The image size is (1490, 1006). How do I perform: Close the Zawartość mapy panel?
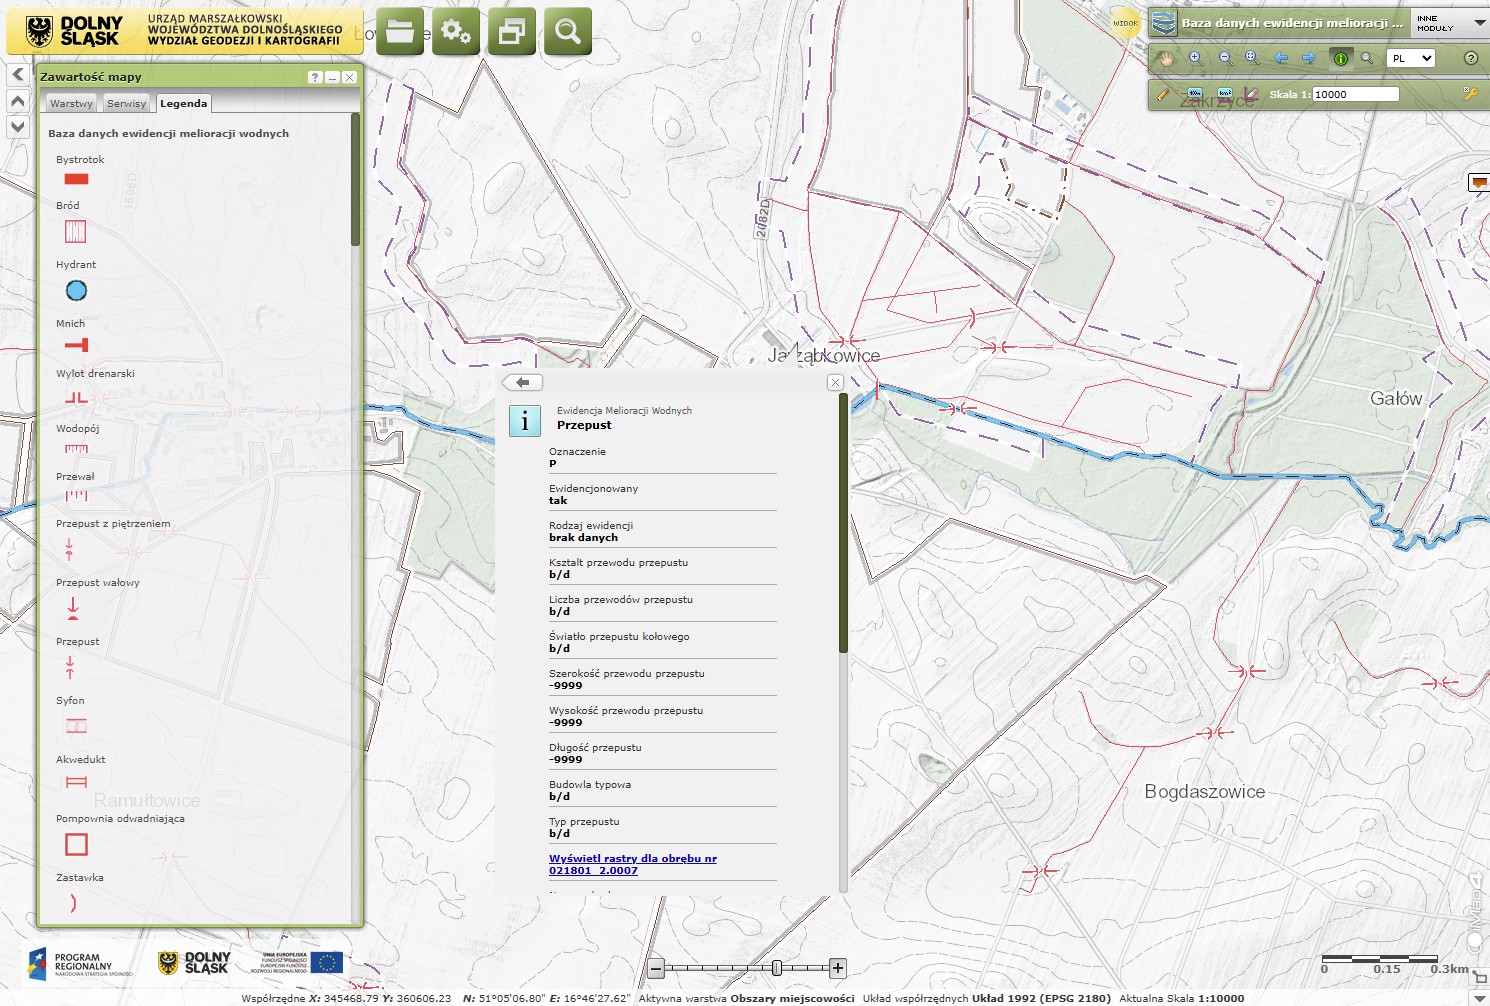349,77
